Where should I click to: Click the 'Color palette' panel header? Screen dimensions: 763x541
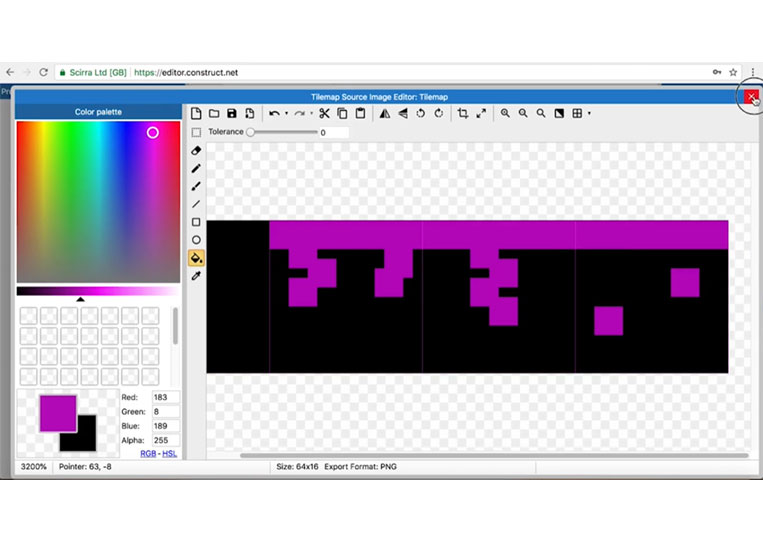pos(98,112)
